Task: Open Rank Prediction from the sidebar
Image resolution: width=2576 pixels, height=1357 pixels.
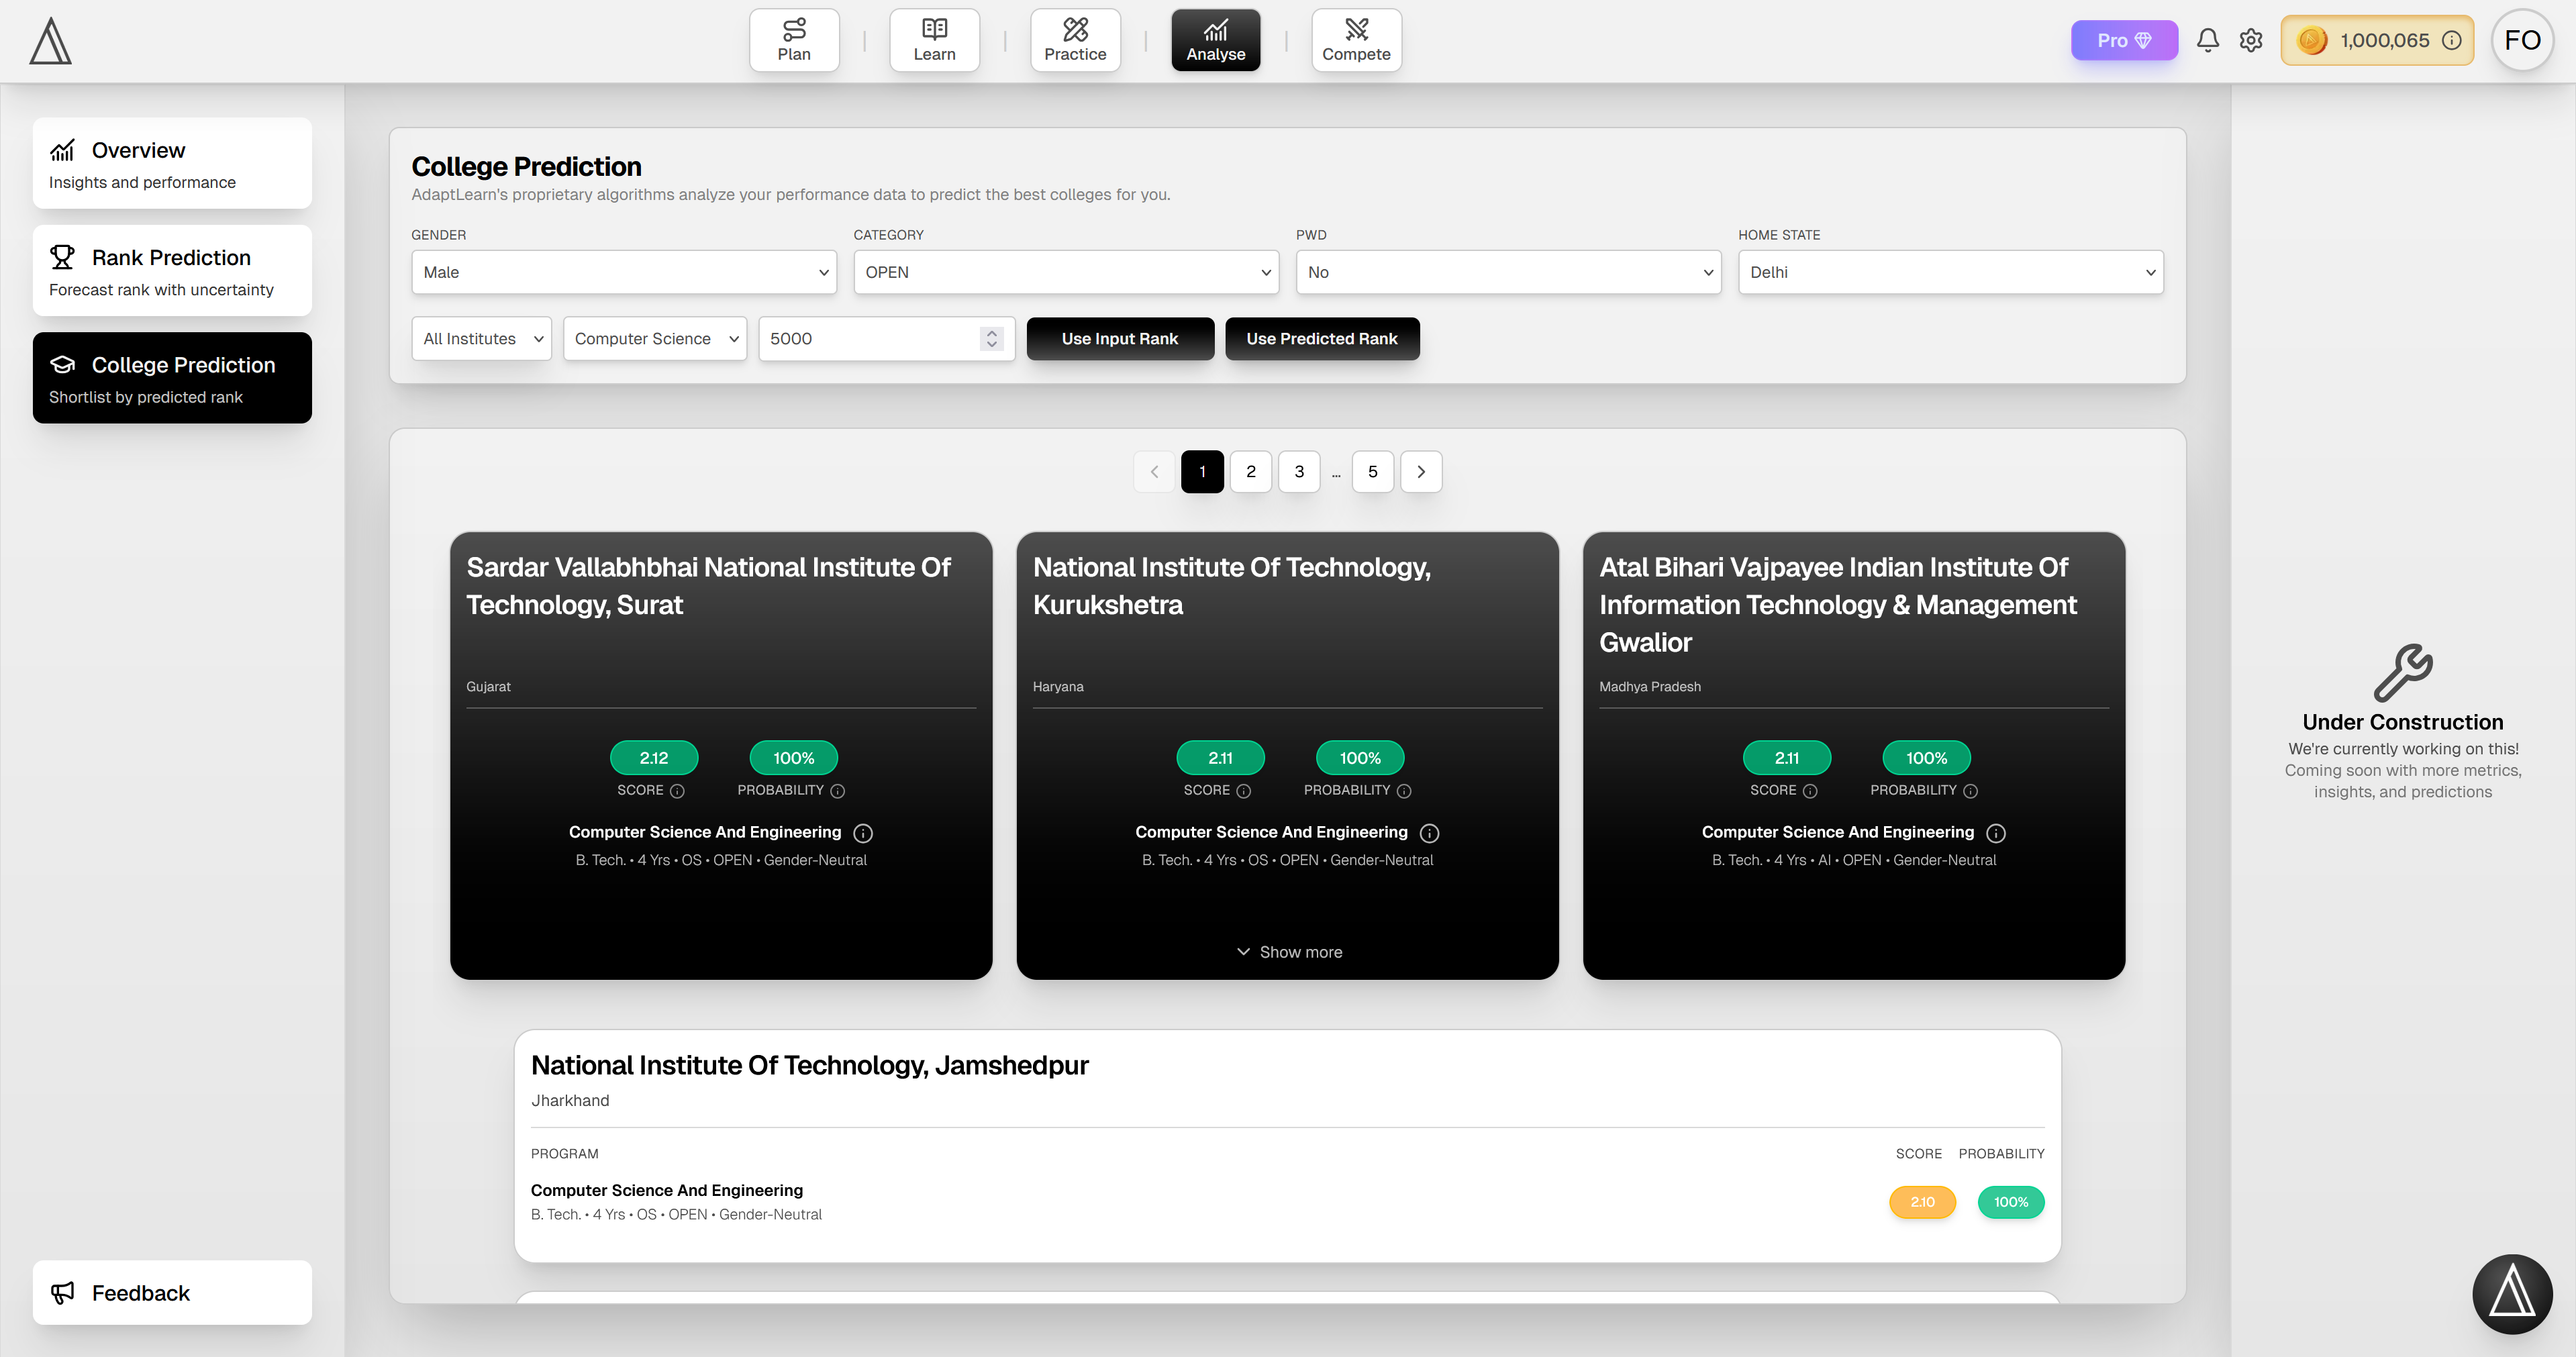Action: [x=172, y=270]
